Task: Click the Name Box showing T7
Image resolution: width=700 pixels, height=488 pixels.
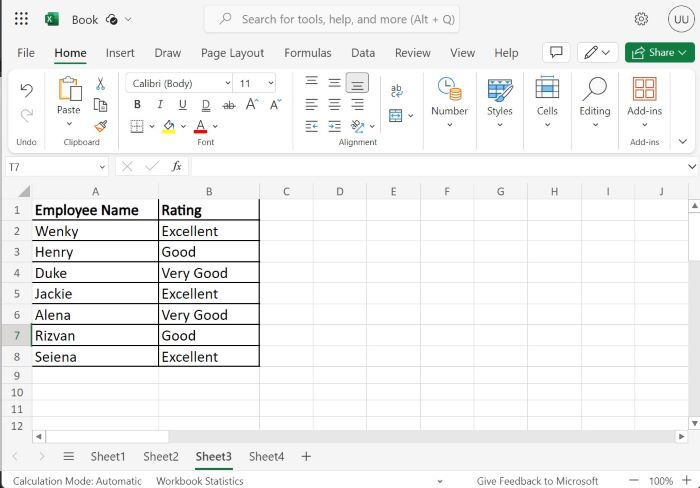Action: coord(57,167)
